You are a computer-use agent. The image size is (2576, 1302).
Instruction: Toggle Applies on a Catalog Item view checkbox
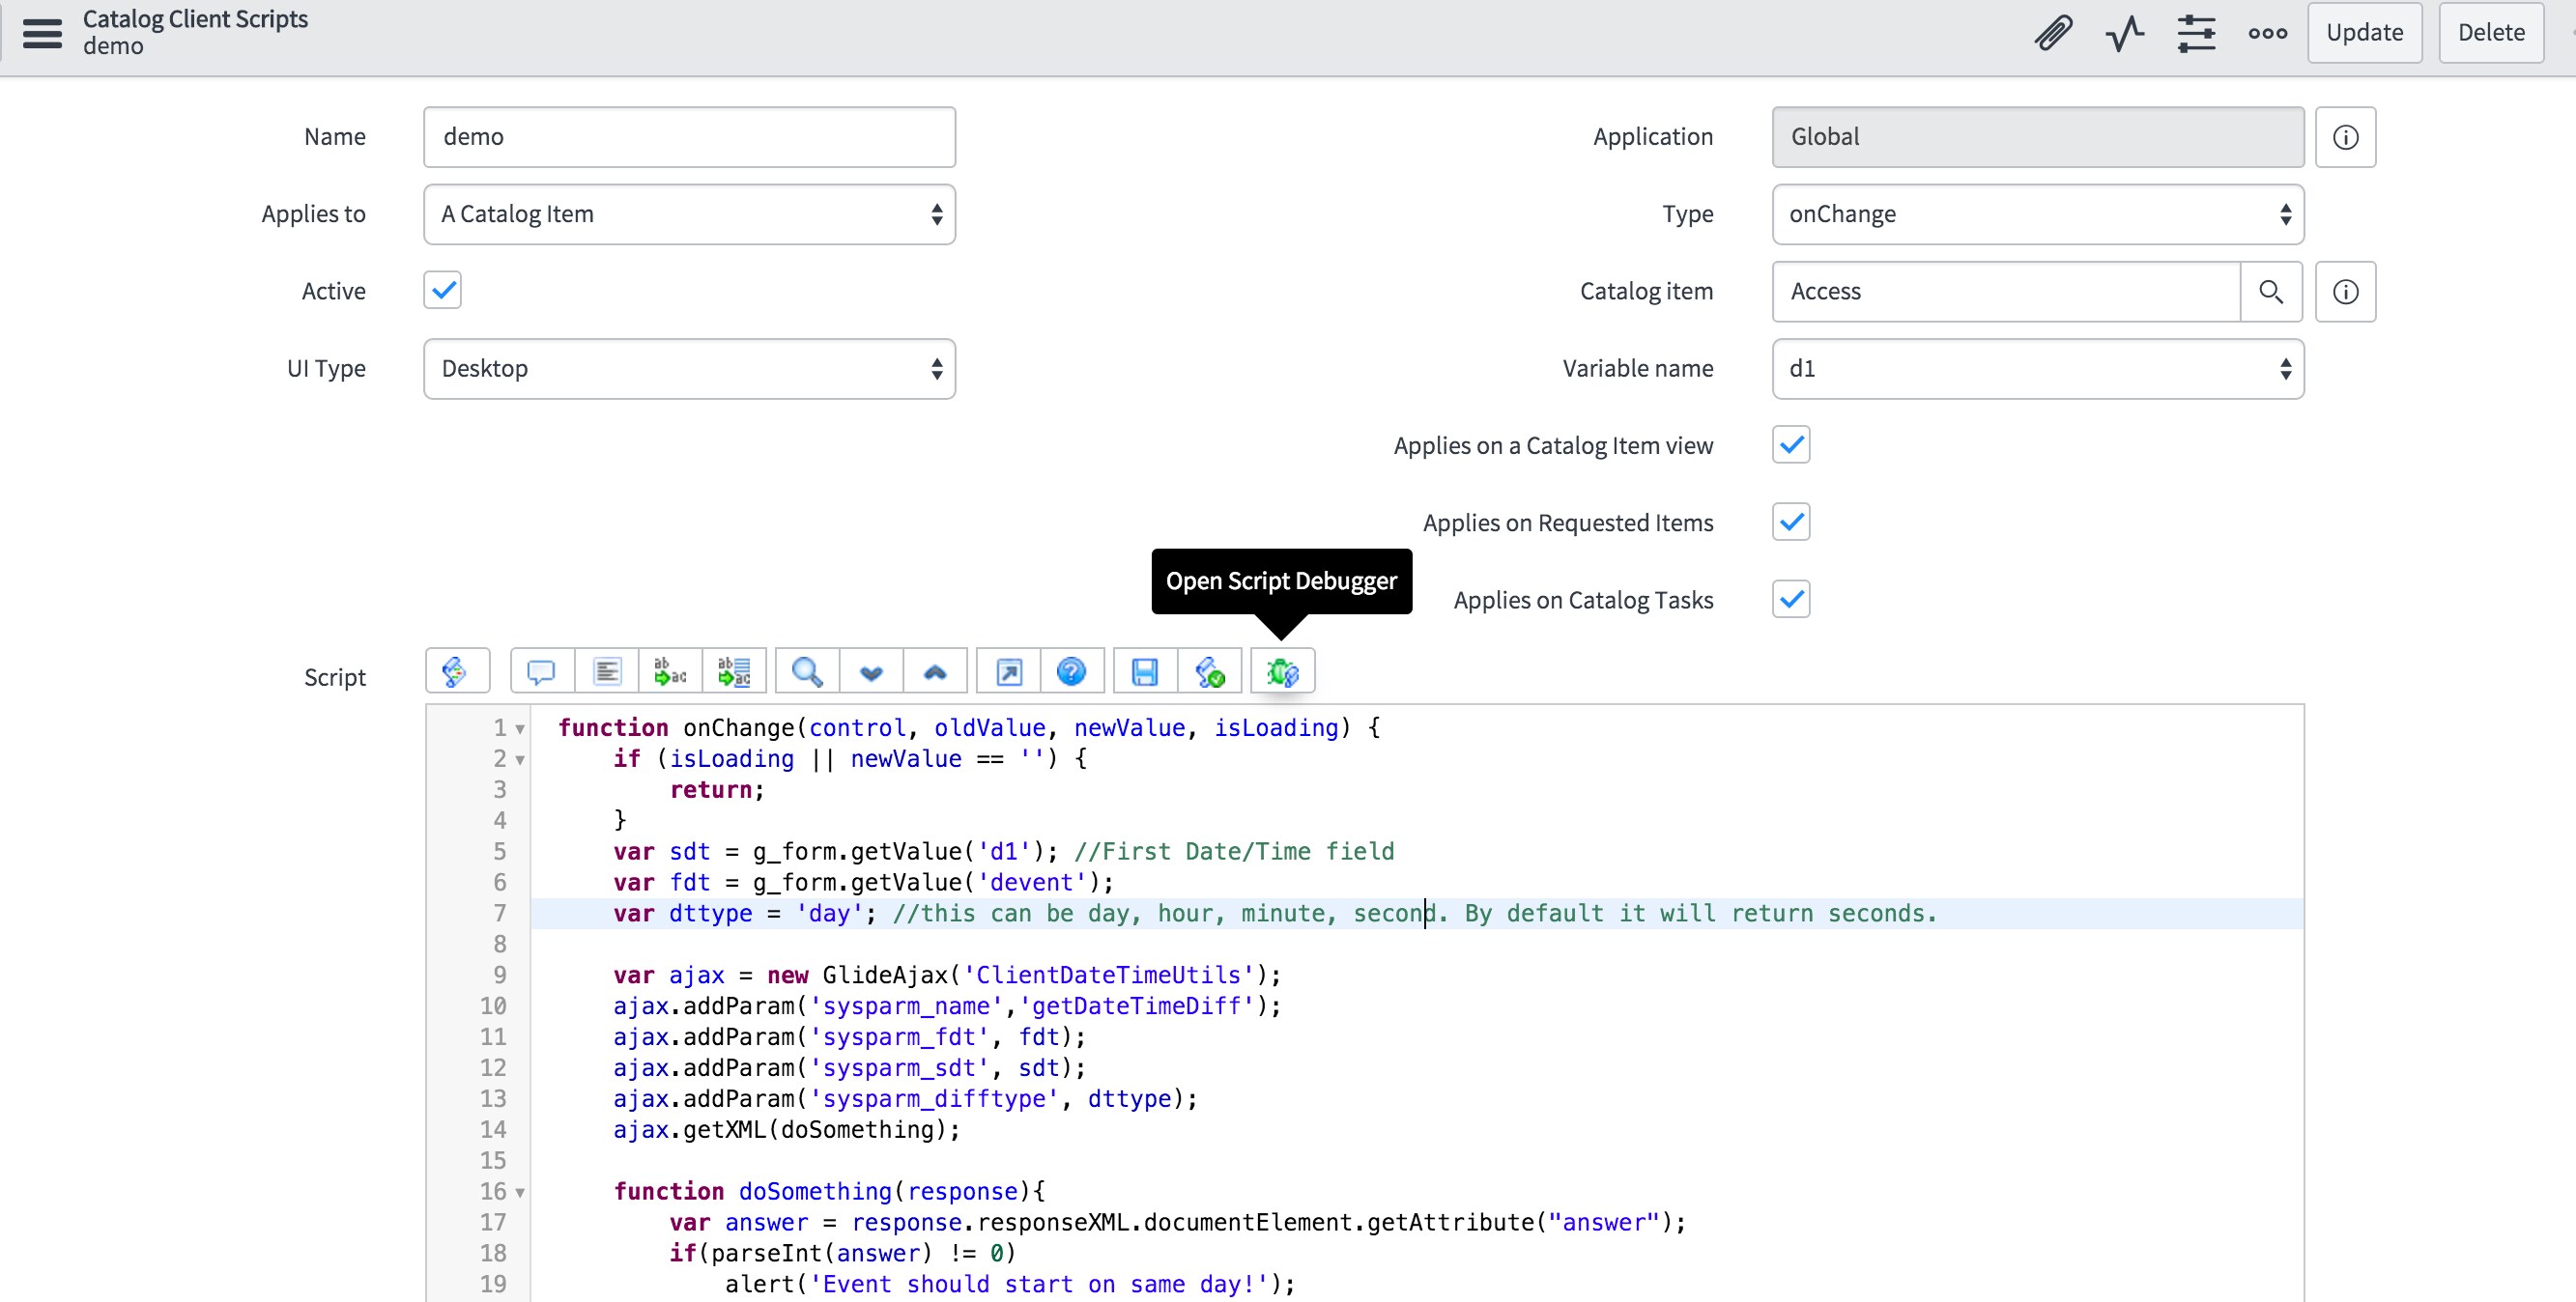pyautogui.click(x=1791, y=445)
